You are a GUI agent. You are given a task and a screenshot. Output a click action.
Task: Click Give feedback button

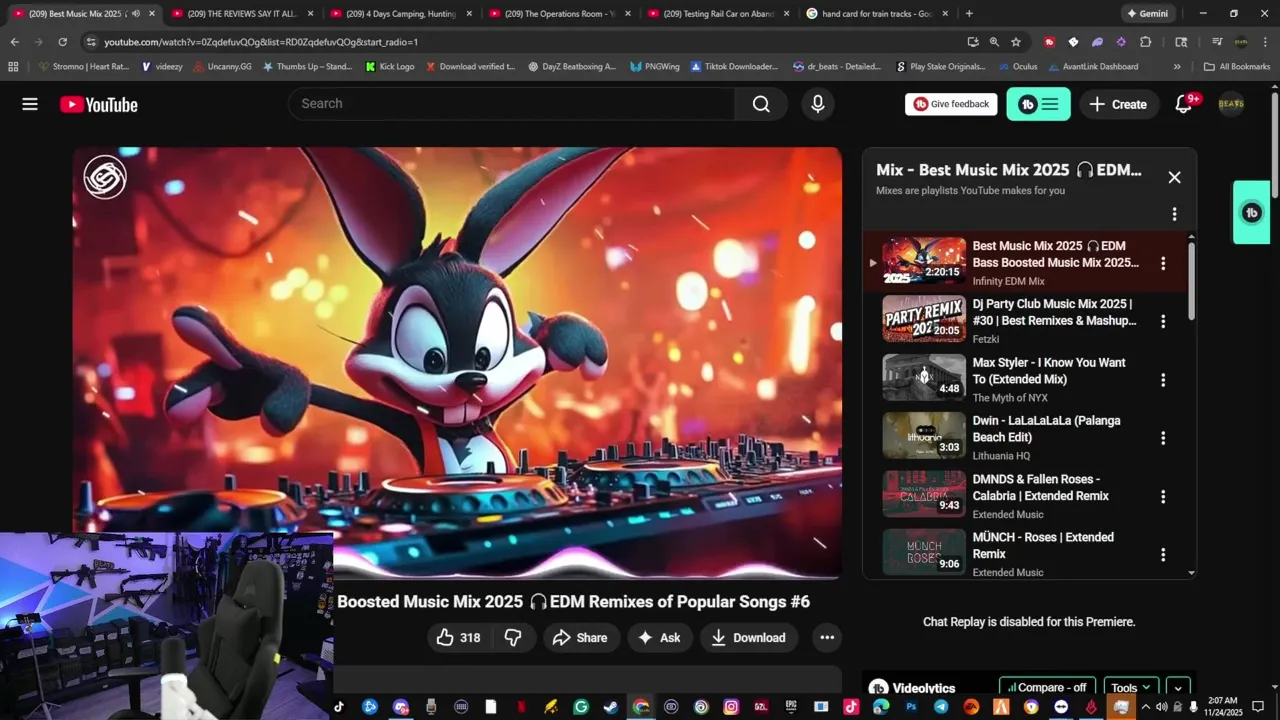[x=951, y=104]
